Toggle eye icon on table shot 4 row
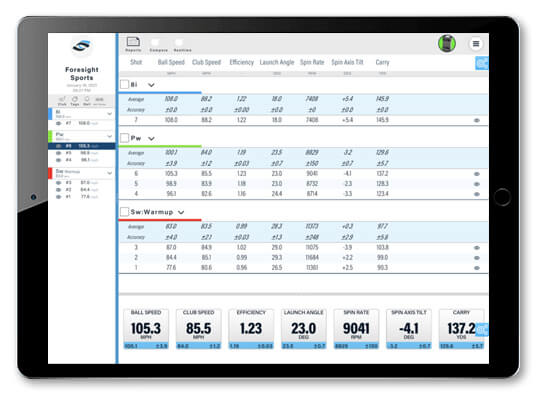Screen dimensions: 536x395 click(477, 194)
